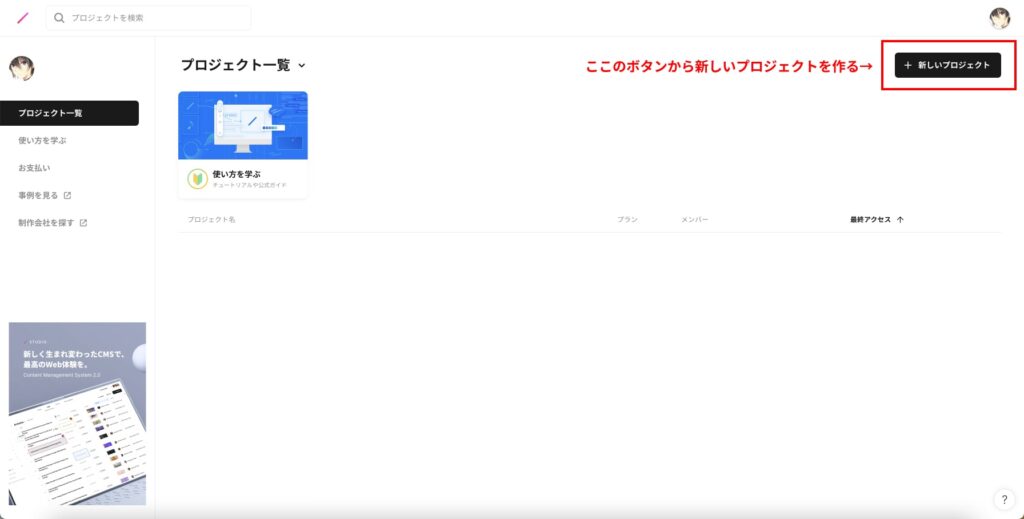Image resolution: width=1024 pixels, height=519 pixels.
Task: Open the CMS promotional banner
Action: [78, 414]
